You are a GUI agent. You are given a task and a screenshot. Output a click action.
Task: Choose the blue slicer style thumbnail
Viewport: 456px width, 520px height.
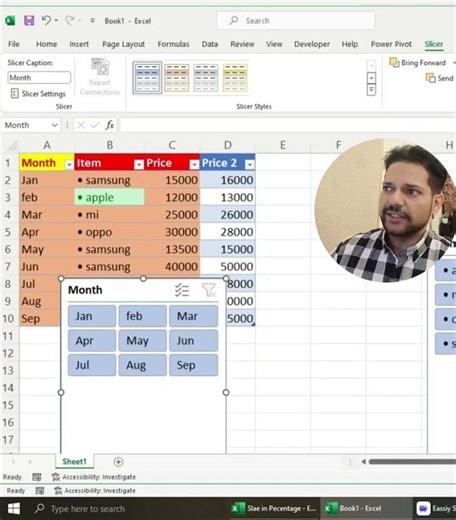(147, 78)
